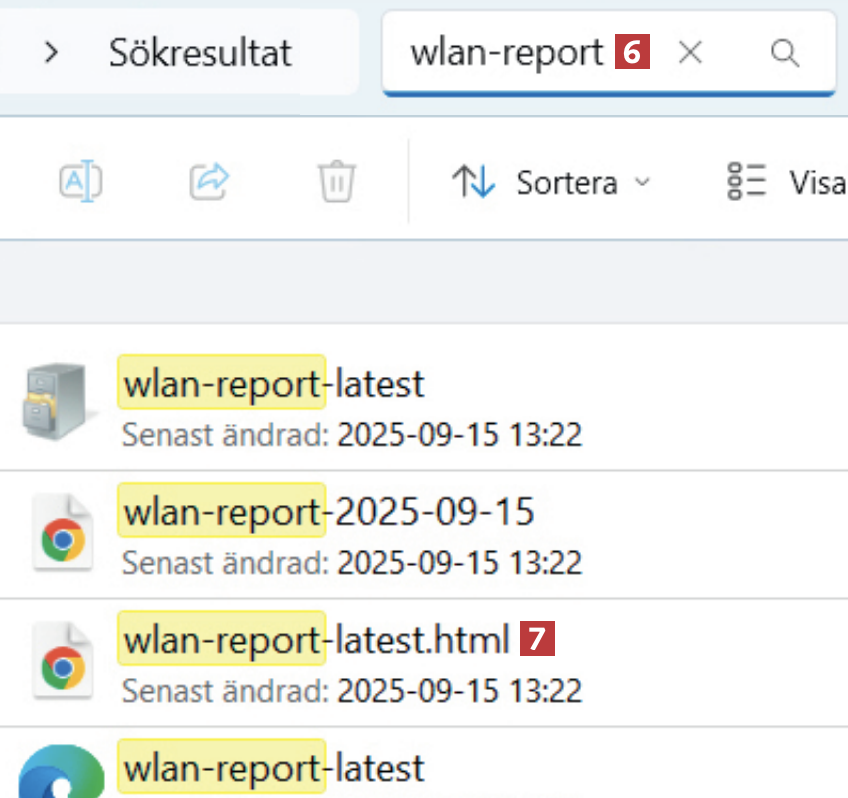Viewport: 848px width, 798px height.
Task: Click the magnifying glass search icon
Action: (x=786, y=54)
